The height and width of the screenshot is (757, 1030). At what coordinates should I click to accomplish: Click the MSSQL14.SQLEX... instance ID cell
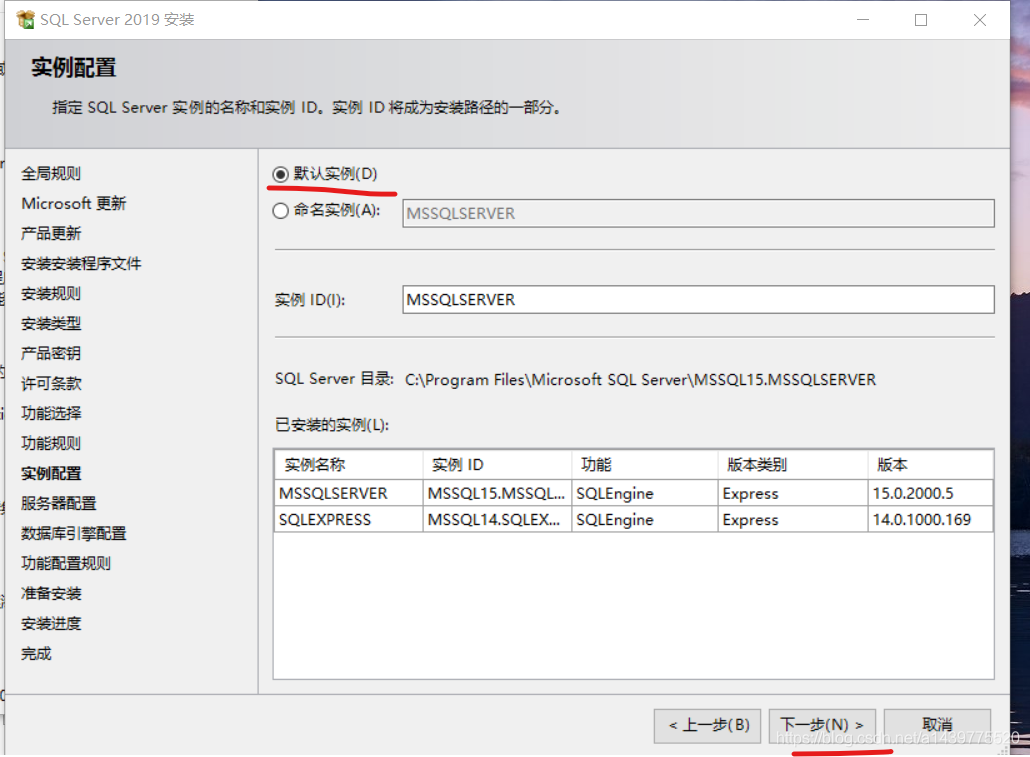click(497, 520)
